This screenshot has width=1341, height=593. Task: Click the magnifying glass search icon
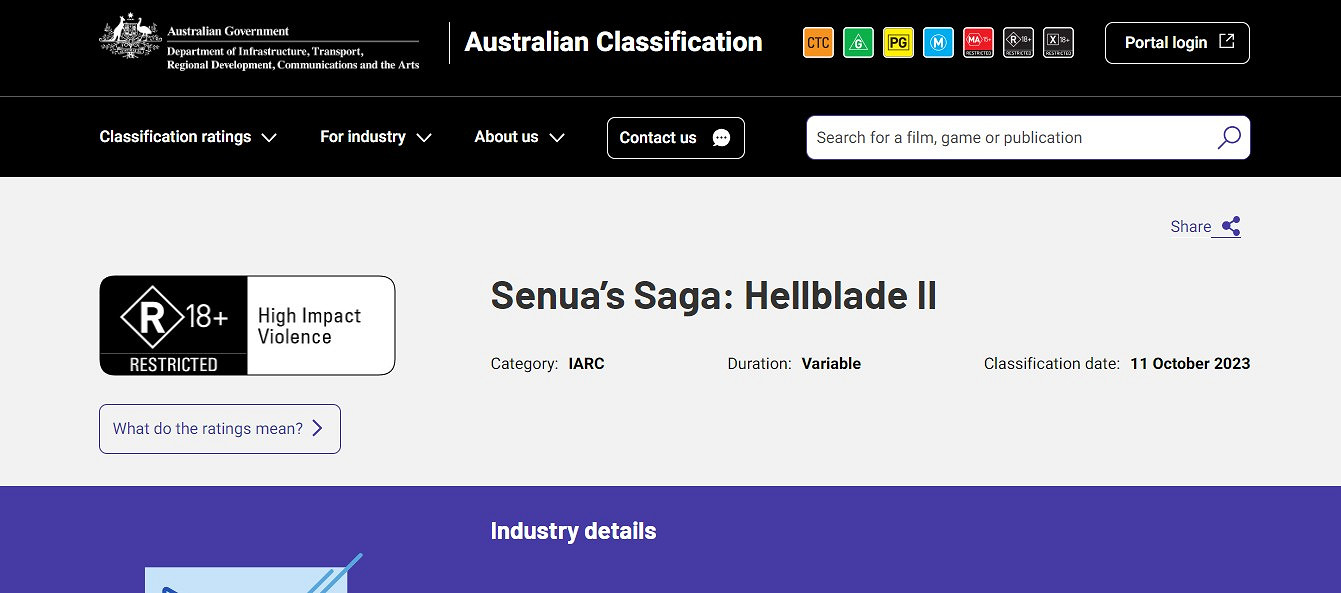[1229, 138]
